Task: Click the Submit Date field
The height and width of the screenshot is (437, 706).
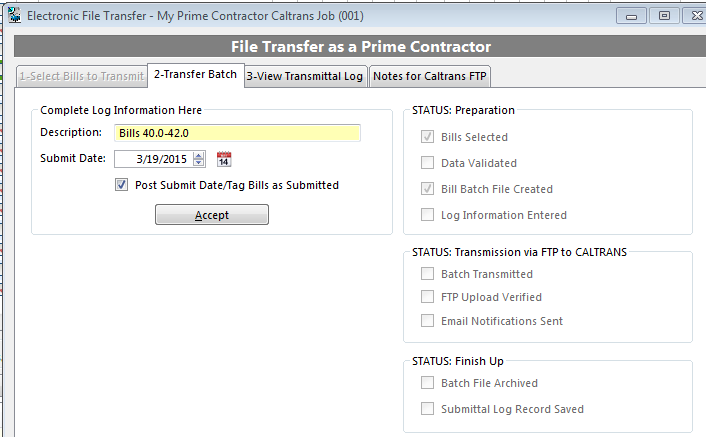Action: 154,159
